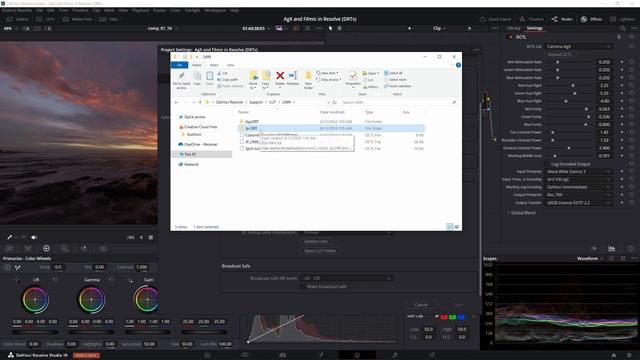The image size is (640, 360).
Task: Open Nodes panel in Resolve top toolbar
Action: coord(562,19)
